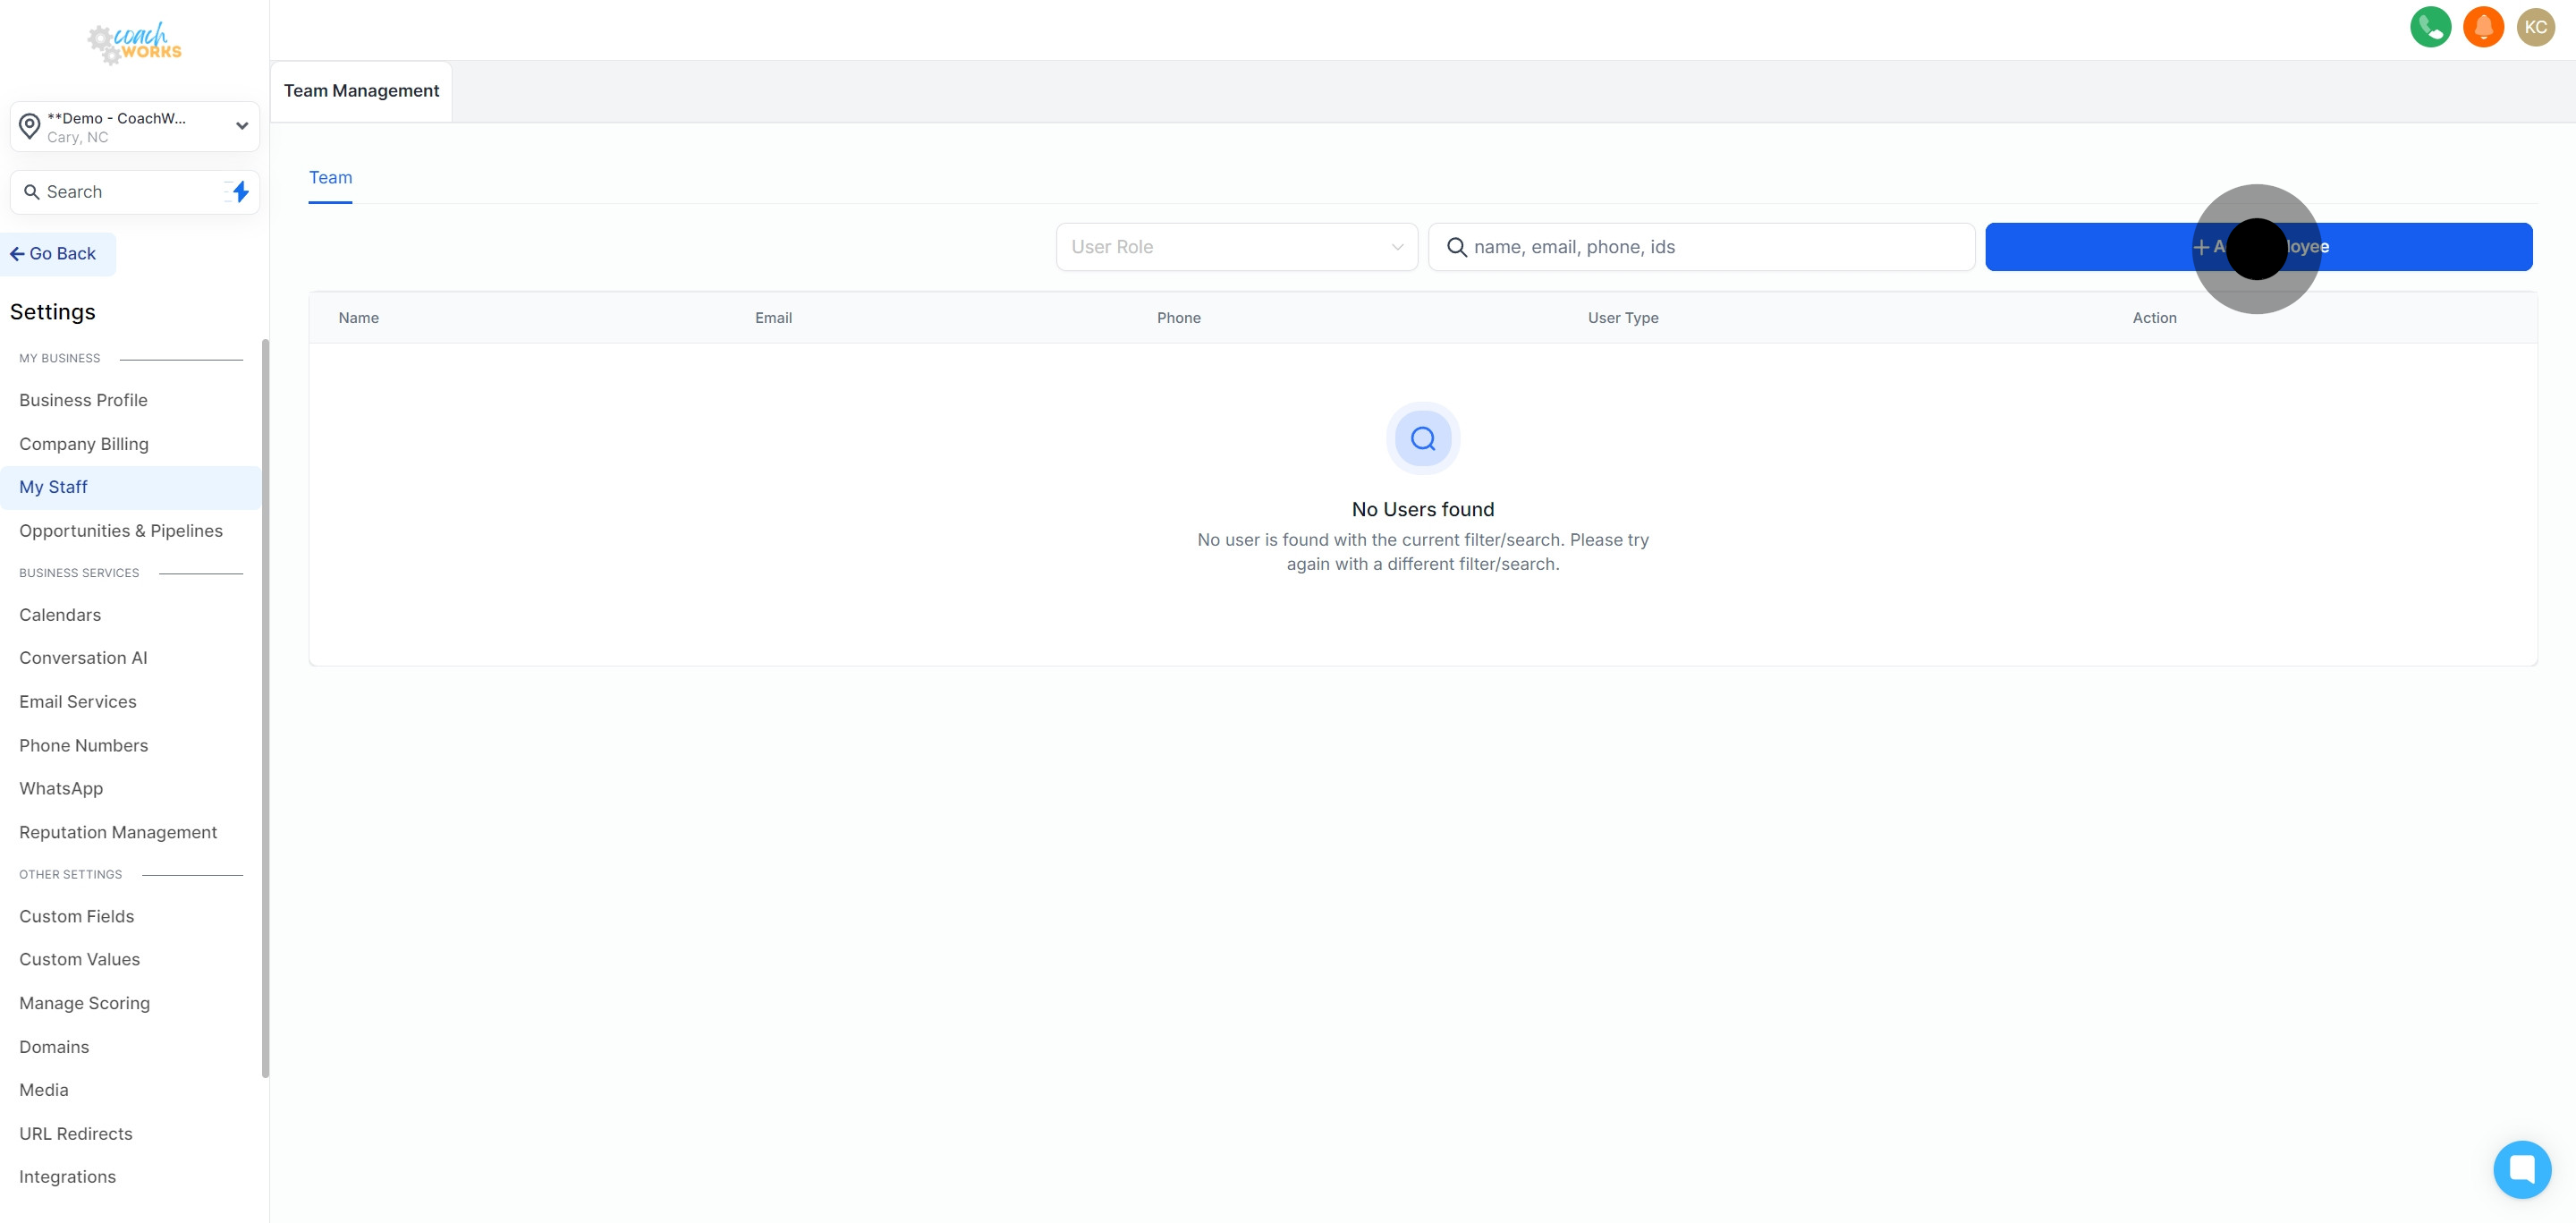Open the Team Management tab

[x=361, y=91]
